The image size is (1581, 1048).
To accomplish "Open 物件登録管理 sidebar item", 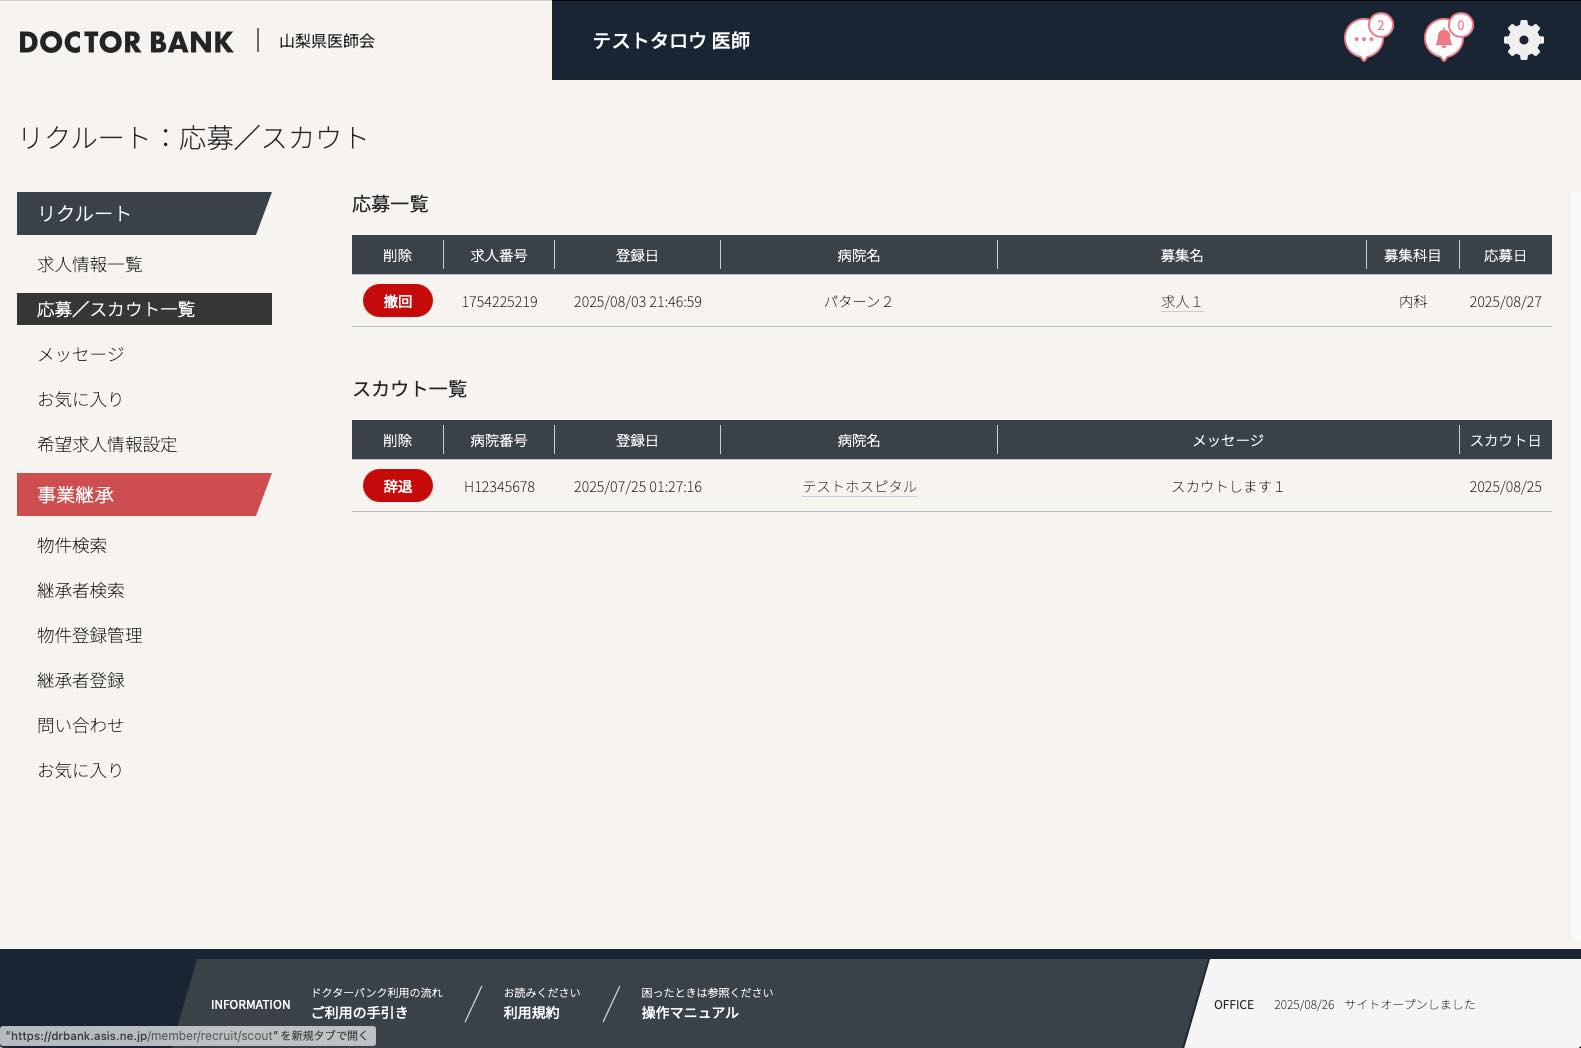I will [90, 635].
